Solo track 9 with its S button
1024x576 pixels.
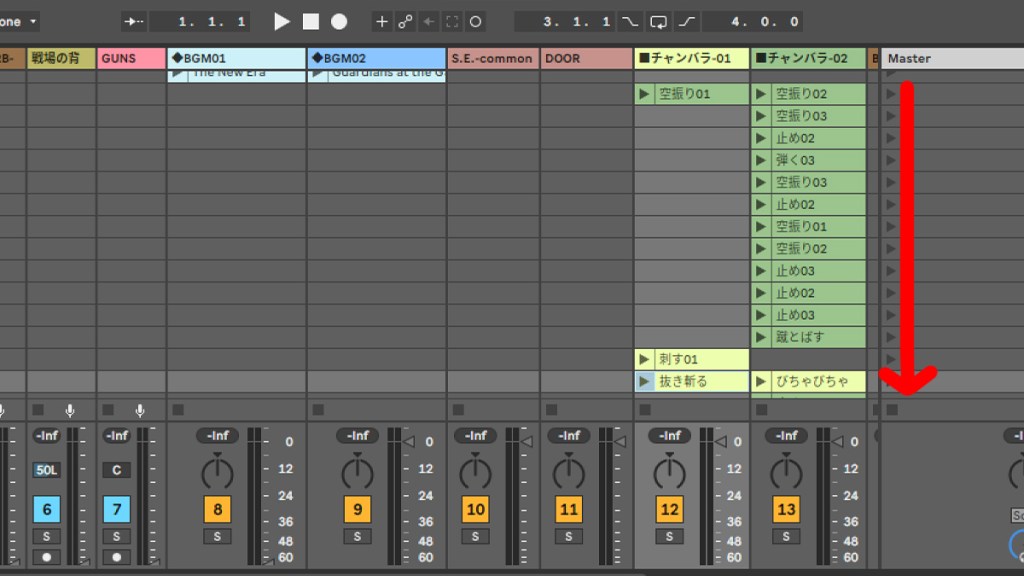pyautogui.click(x=357, y=537)
